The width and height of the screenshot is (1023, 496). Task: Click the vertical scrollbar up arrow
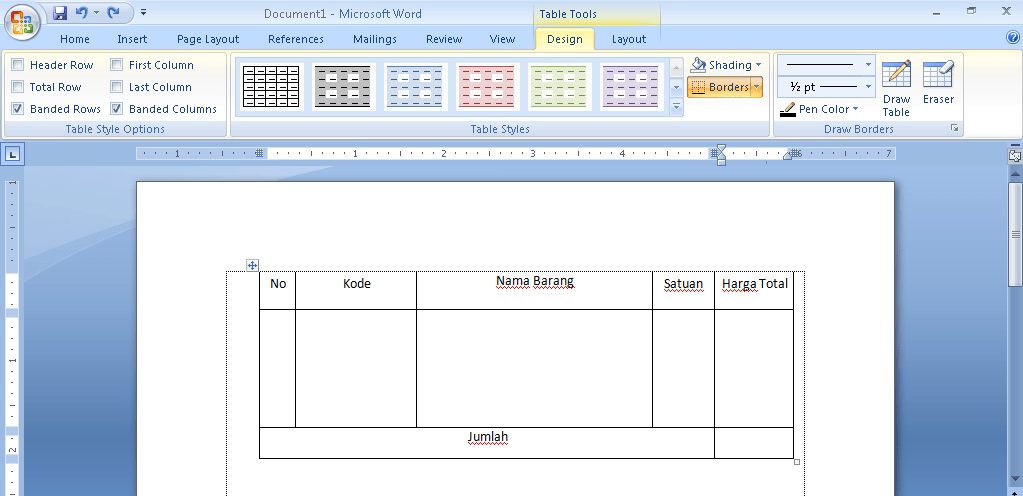pyautogui.click(x=1015, y=172)
